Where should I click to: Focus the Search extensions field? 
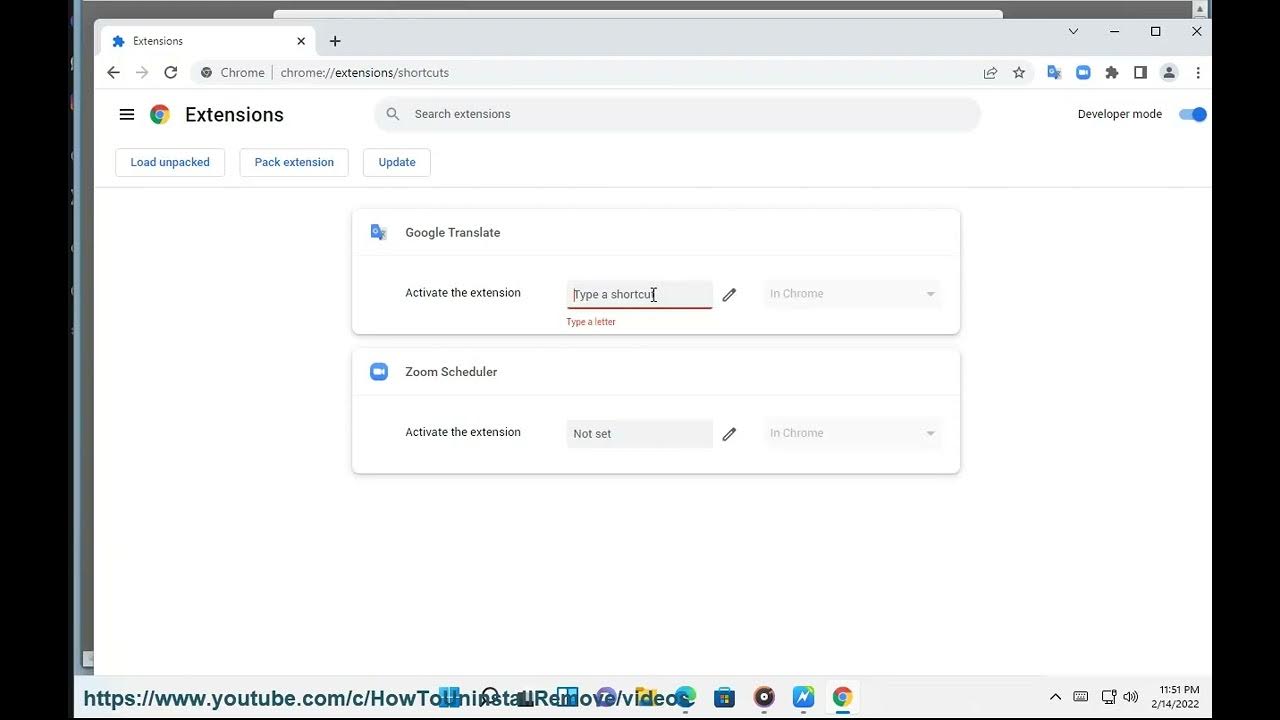click(677, 114)
